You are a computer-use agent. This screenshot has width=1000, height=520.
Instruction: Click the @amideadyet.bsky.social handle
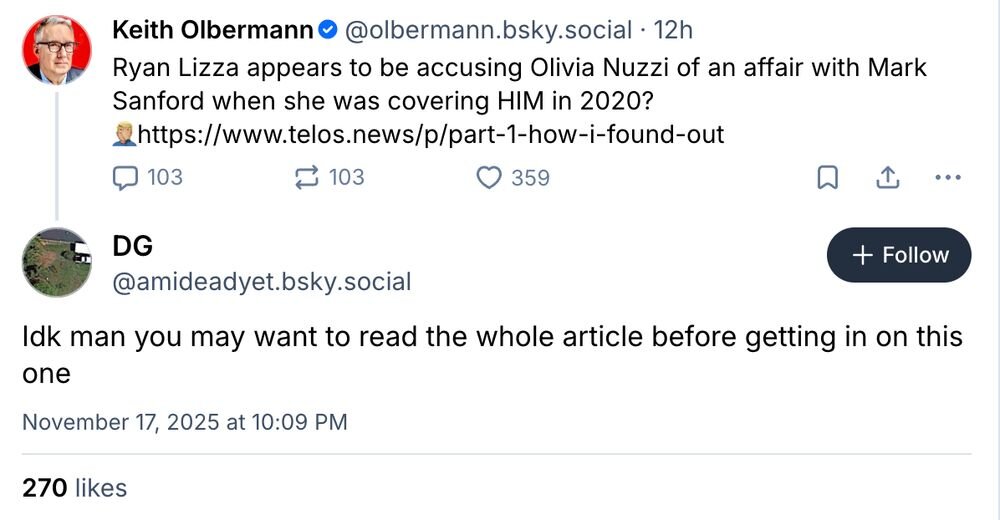click(x=261, y=282)
